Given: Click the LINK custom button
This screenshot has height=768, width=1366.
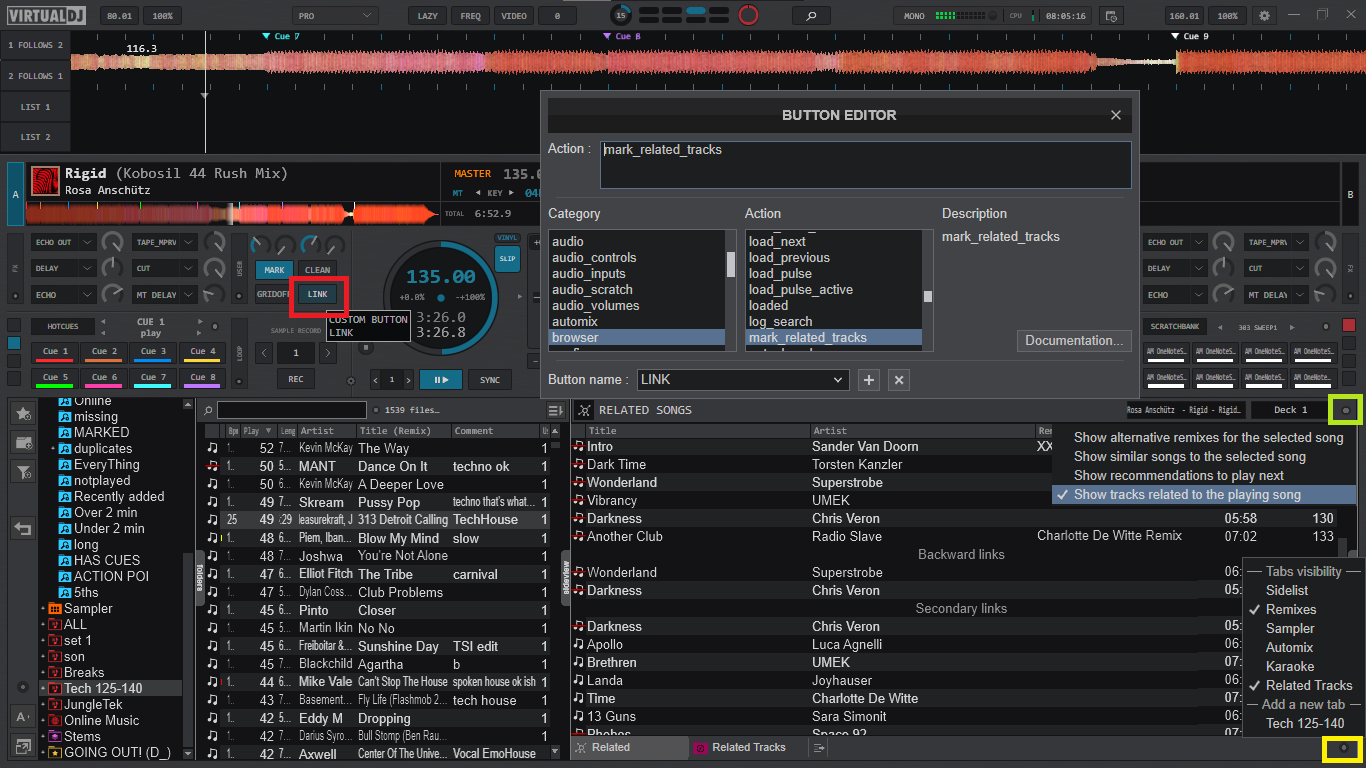Looking at the screenshot, I should click(x=318, y=294).
